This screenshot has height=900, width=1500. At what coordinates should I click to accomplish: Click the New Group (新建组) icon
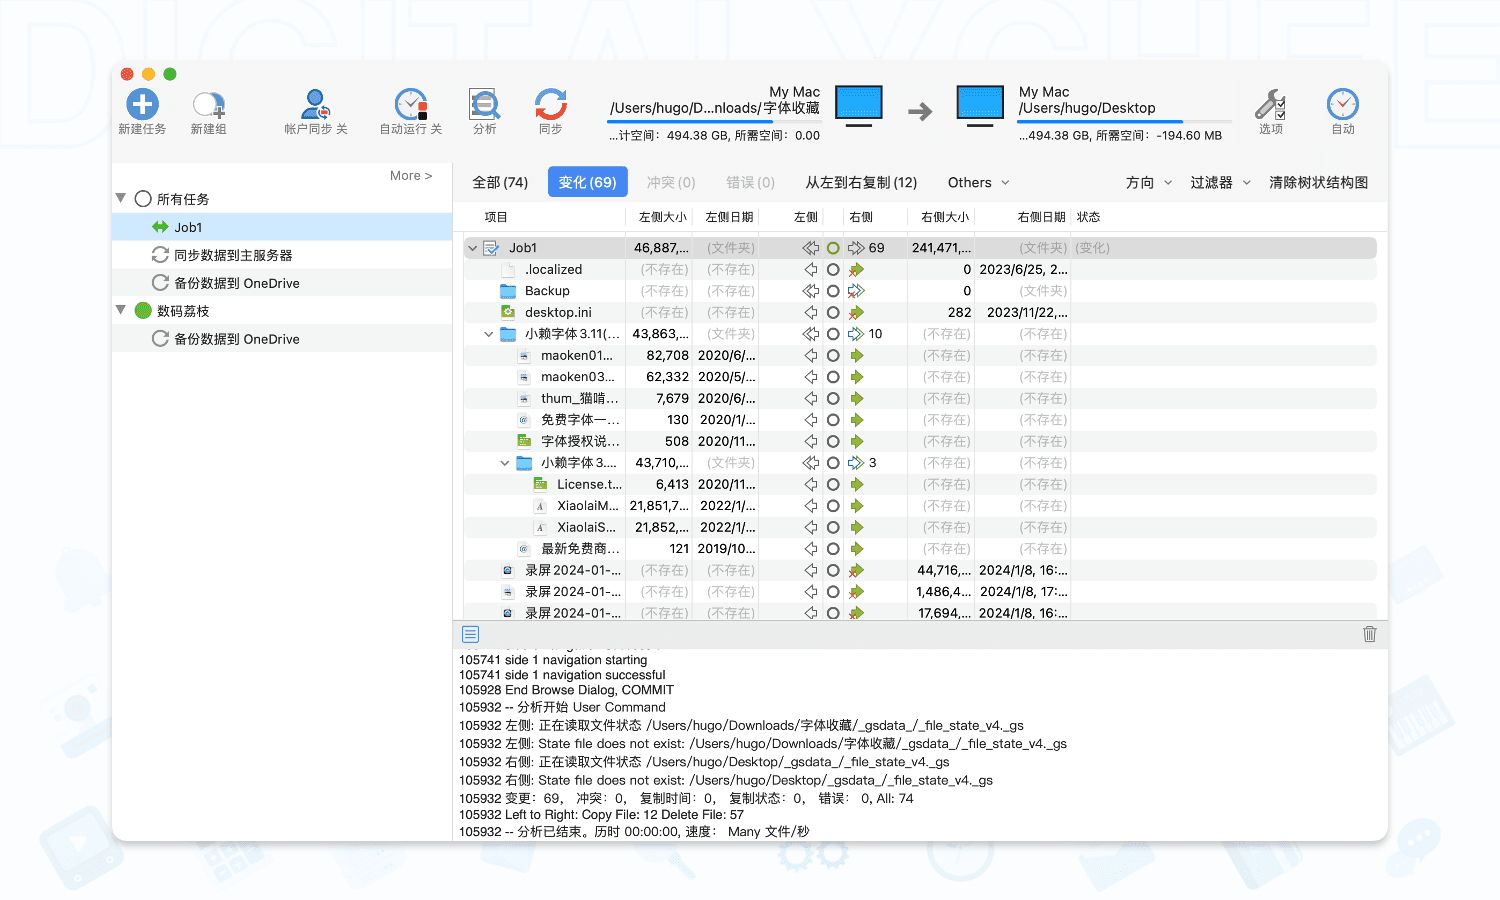[x=208, y=104]
